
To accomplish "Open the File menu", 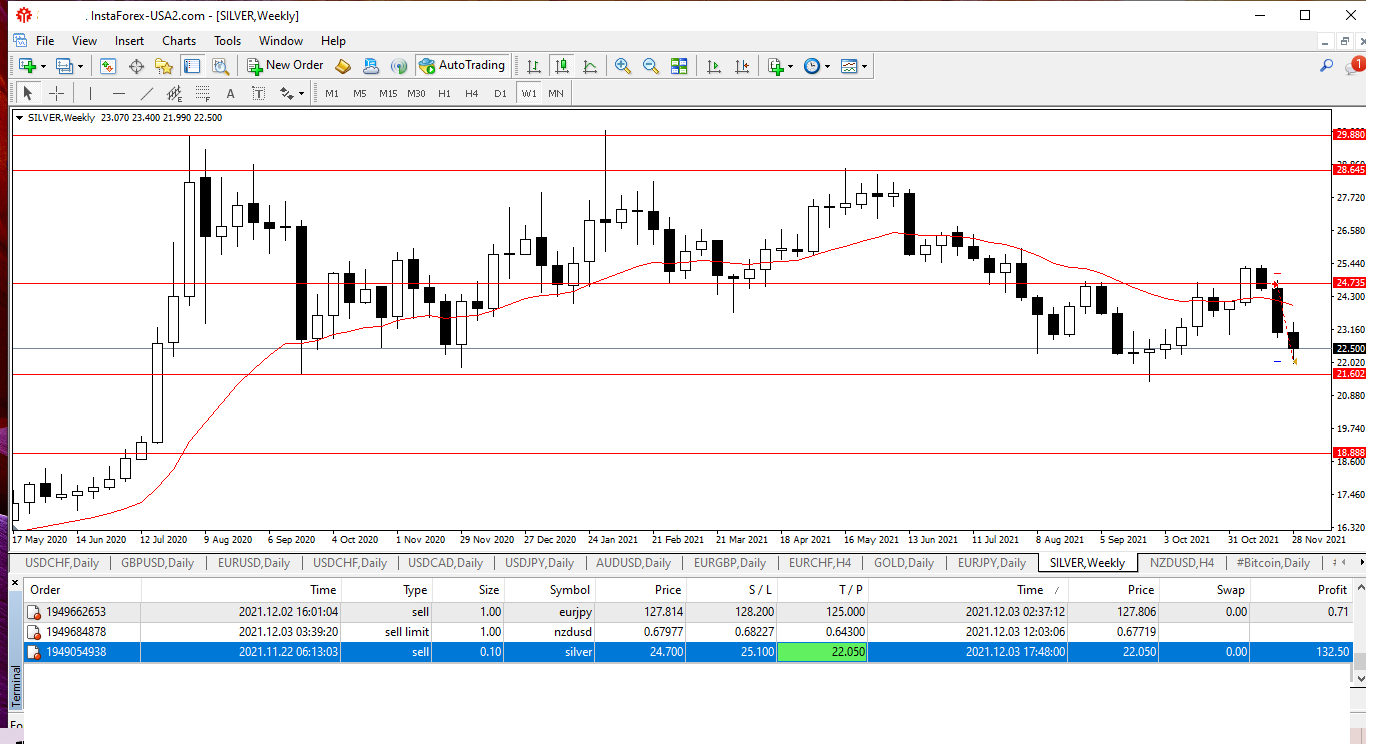I will [45, 41].
